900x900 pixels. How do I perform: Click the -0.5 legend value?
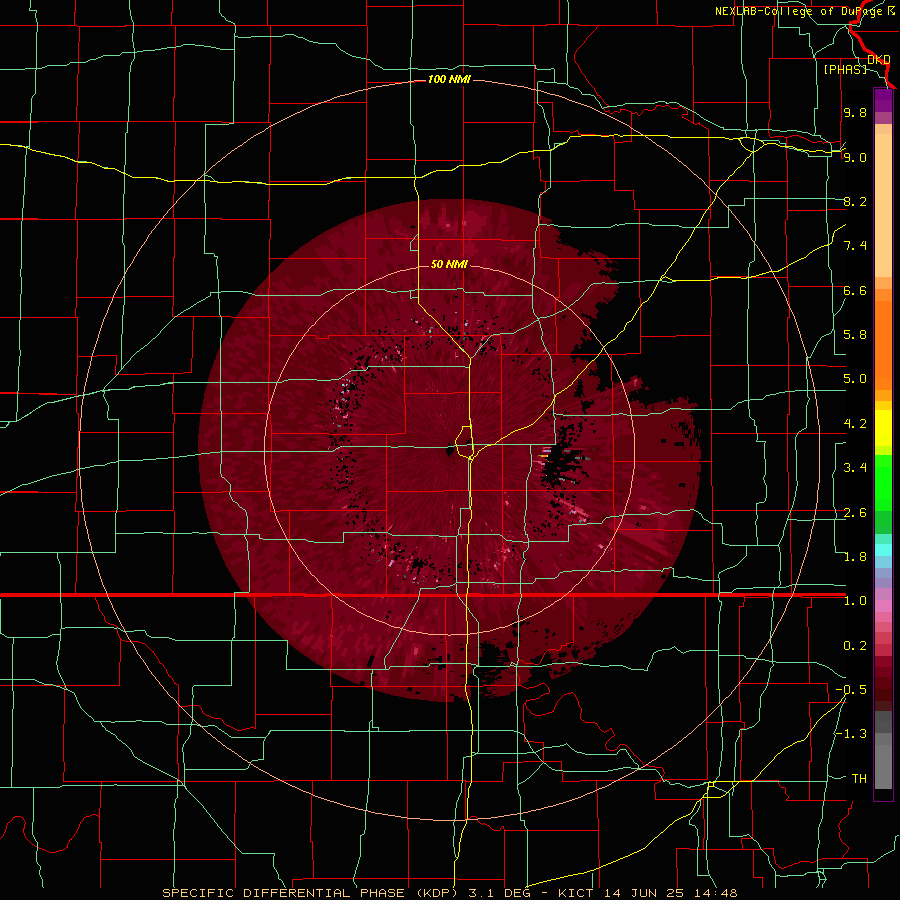[851, 690]
